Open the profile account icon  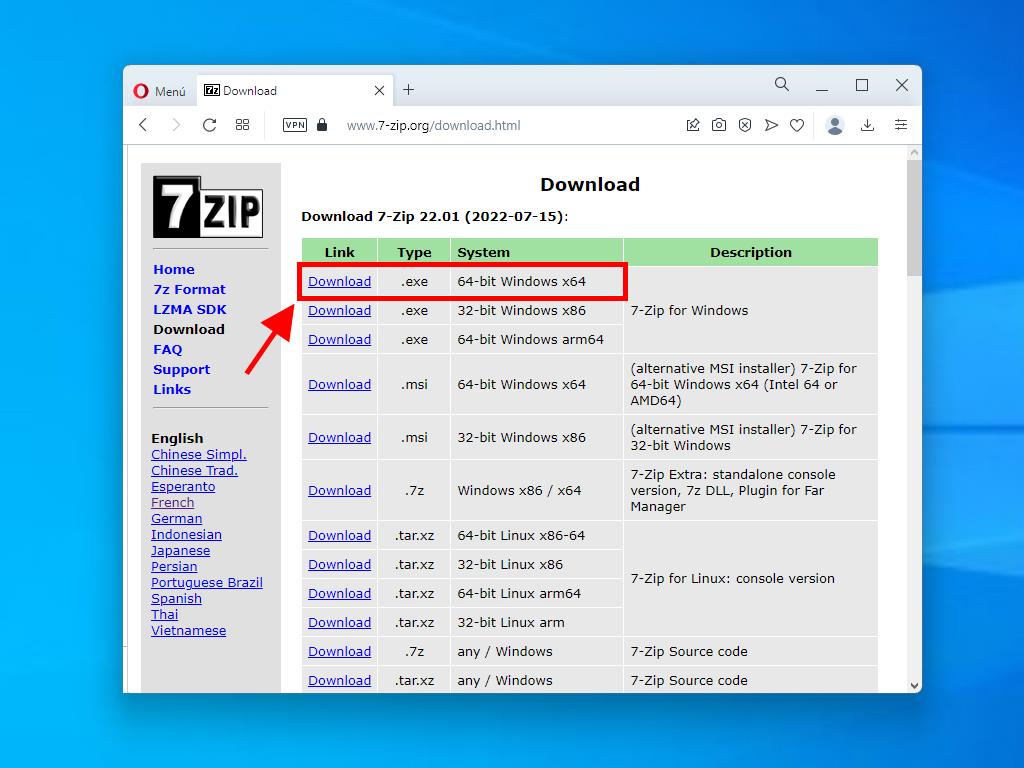click(835, 125)
